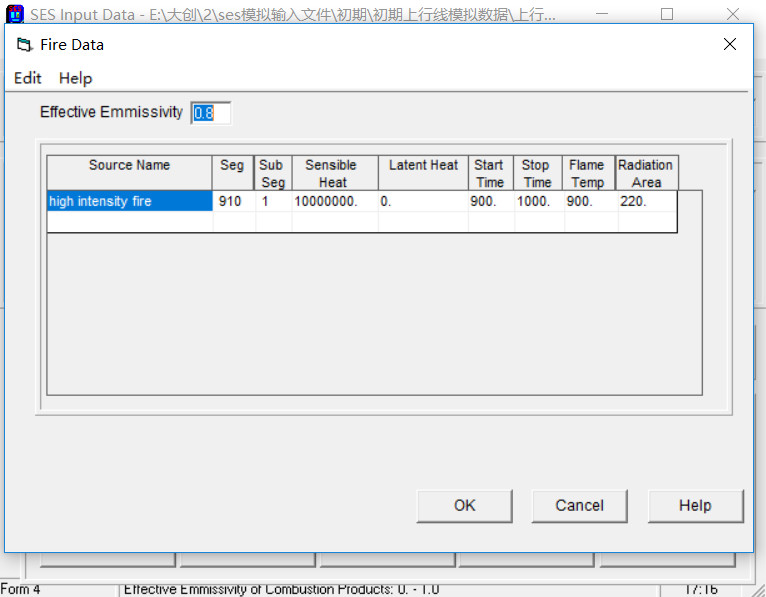Maximize the SES Input Data window
The image size is (766, 597).
coord(666,14)
